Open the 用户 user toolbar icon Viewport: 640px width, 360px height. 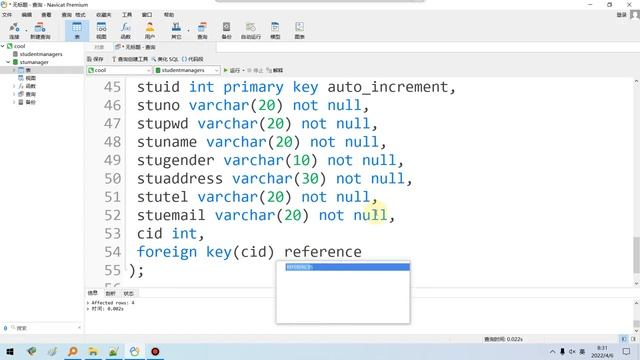click(150, 31)
